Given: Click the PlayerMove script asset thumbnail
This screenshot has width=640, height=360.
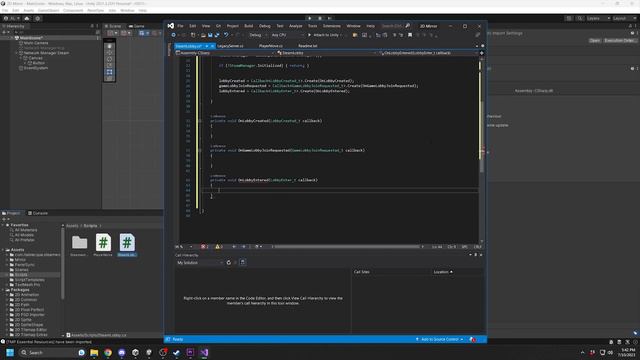Looking at the screenshot, I should (103, 242).
